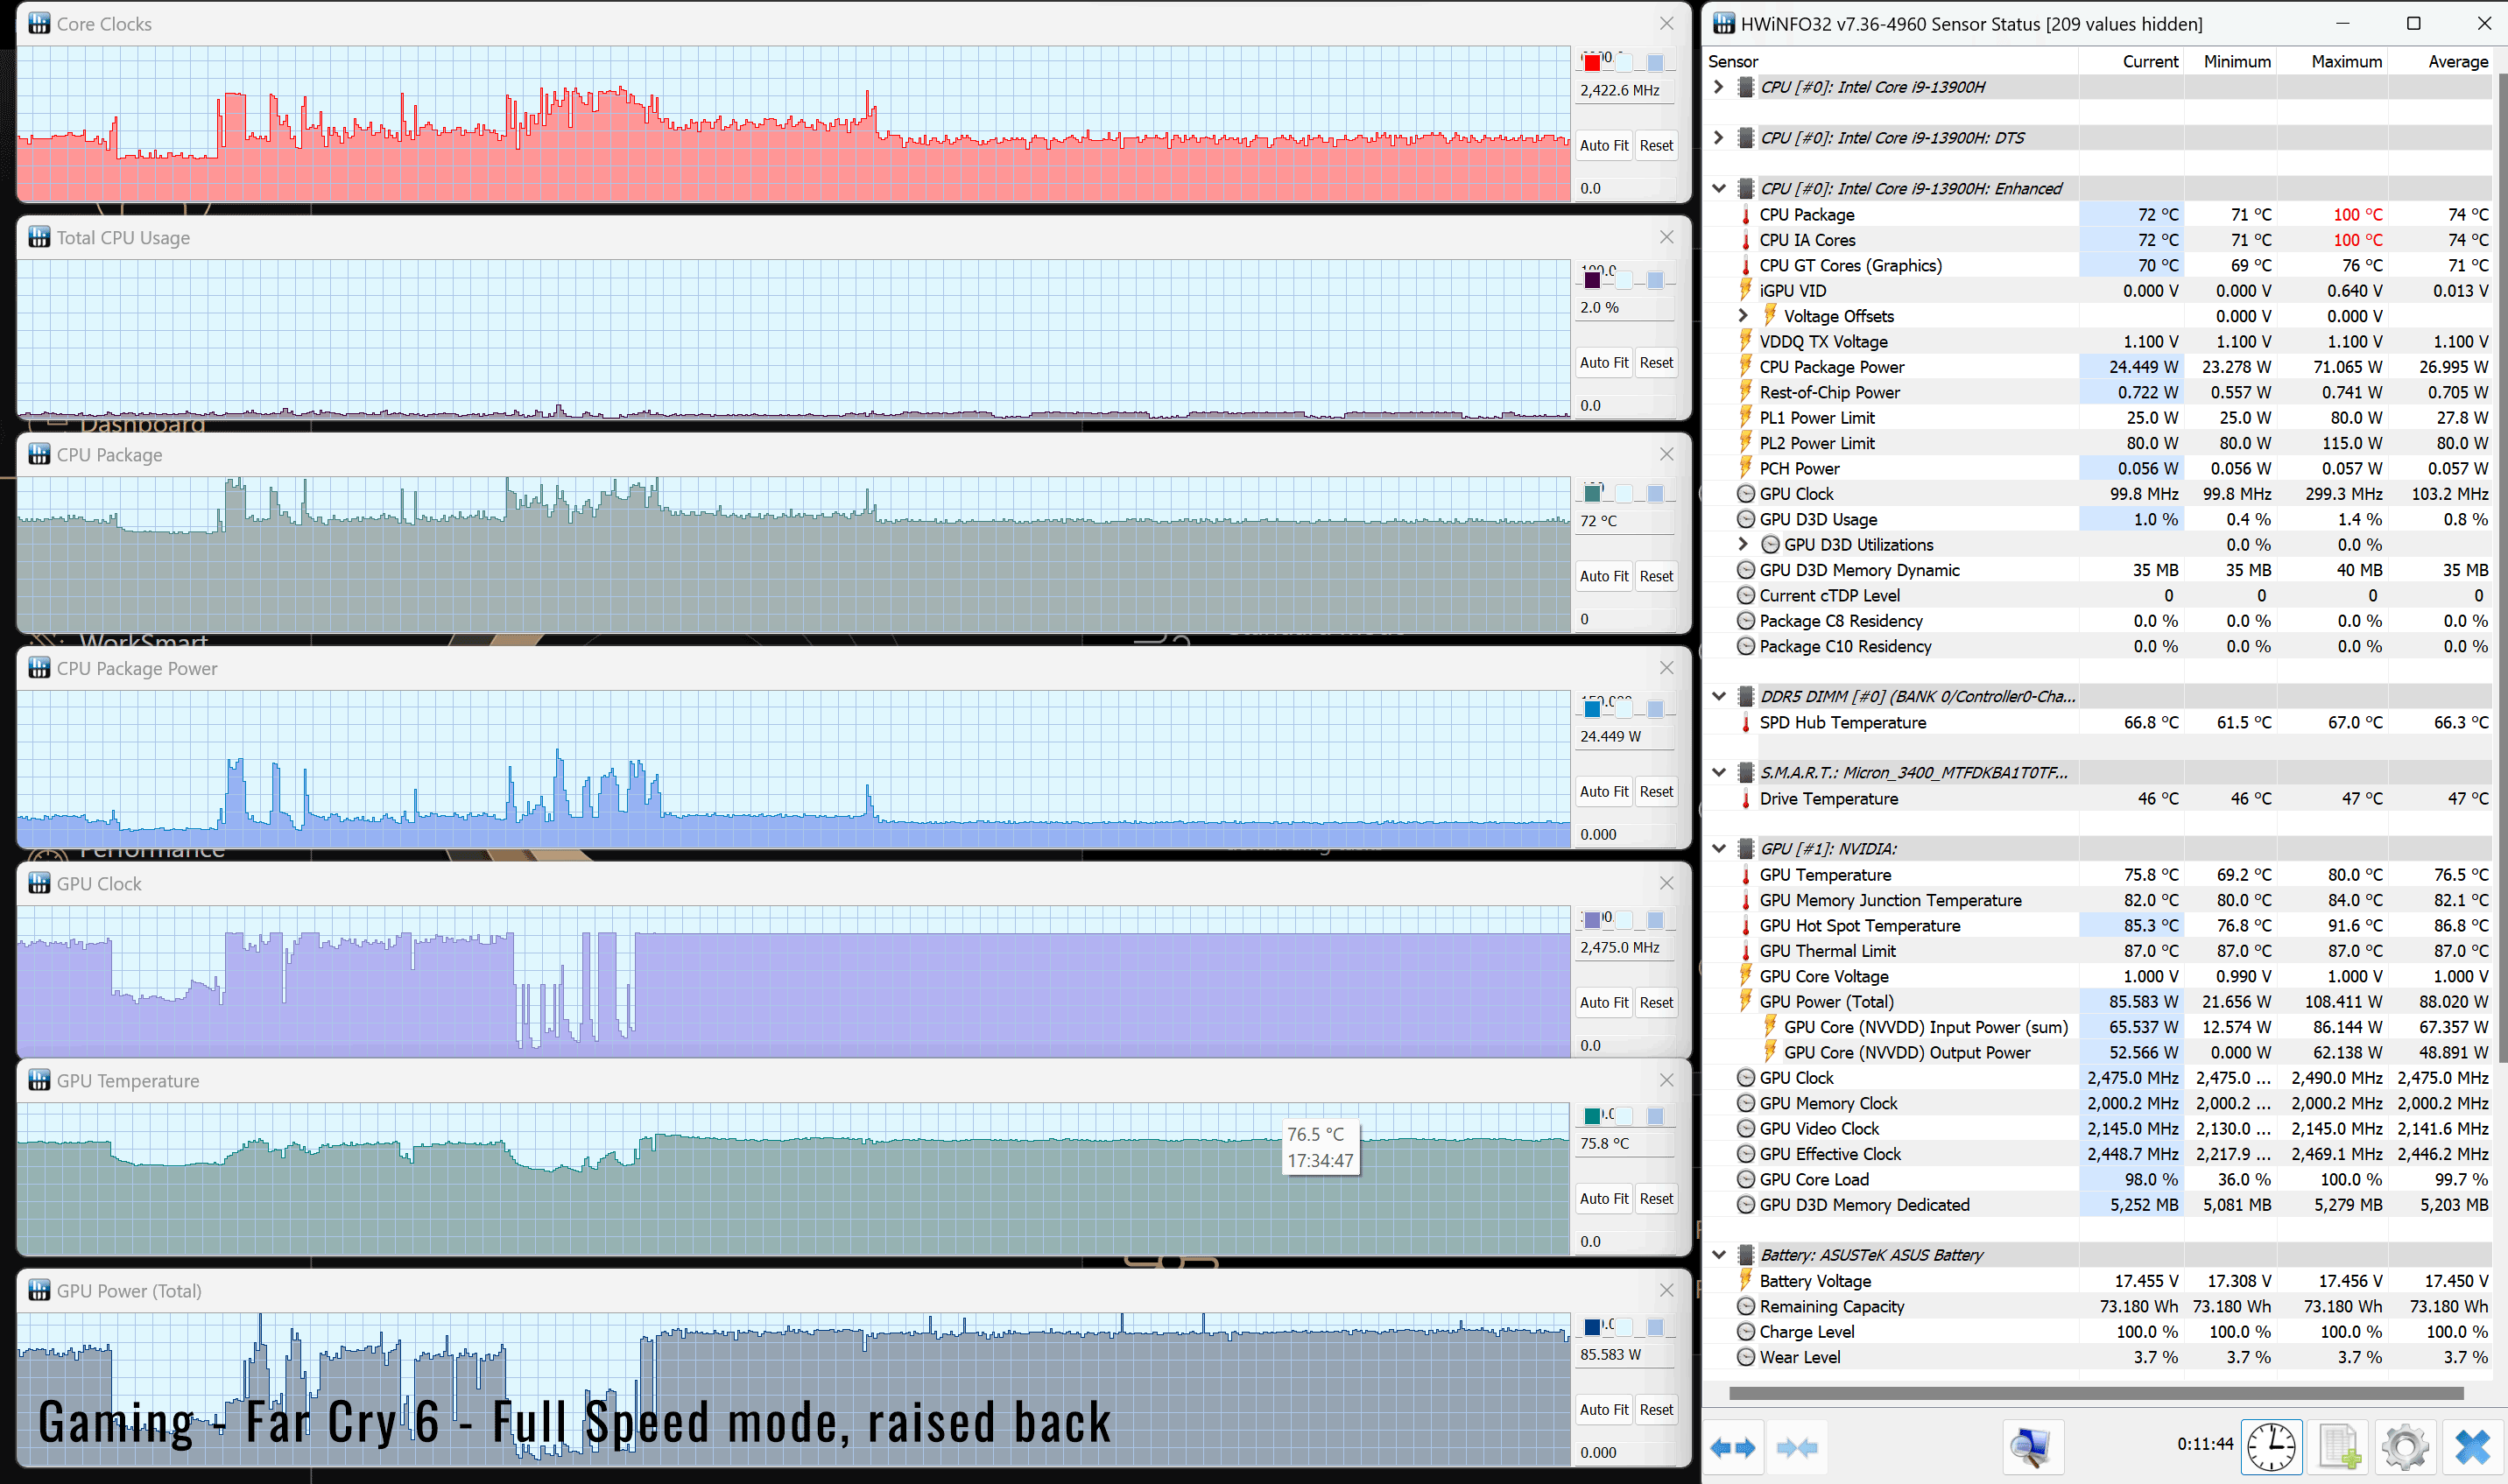
Task: Click the Average column header
Action: [x=2439, y=61]
